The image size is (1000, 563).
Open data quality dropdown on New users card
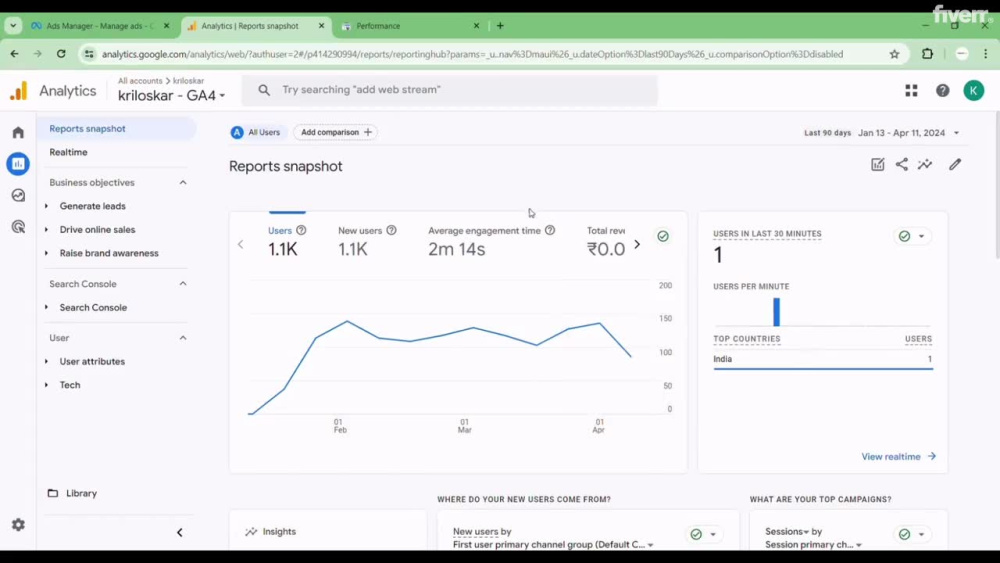713,534
